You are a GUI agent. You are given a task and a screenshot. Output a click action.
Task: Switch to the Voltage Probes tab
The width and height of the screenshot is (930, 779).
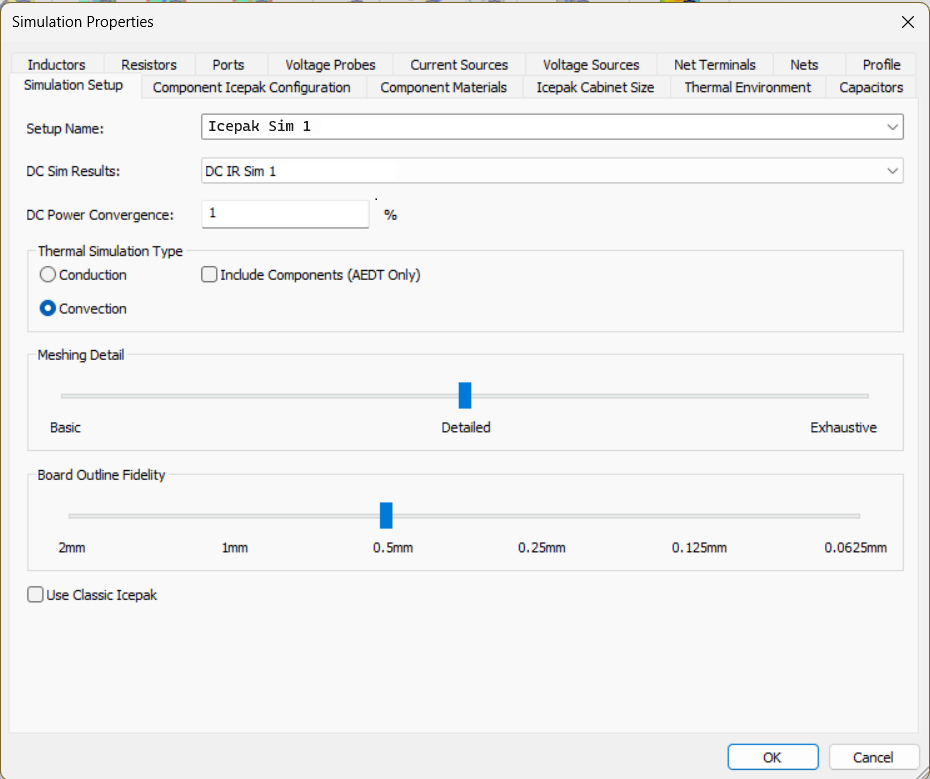click(x=330, y=65)
